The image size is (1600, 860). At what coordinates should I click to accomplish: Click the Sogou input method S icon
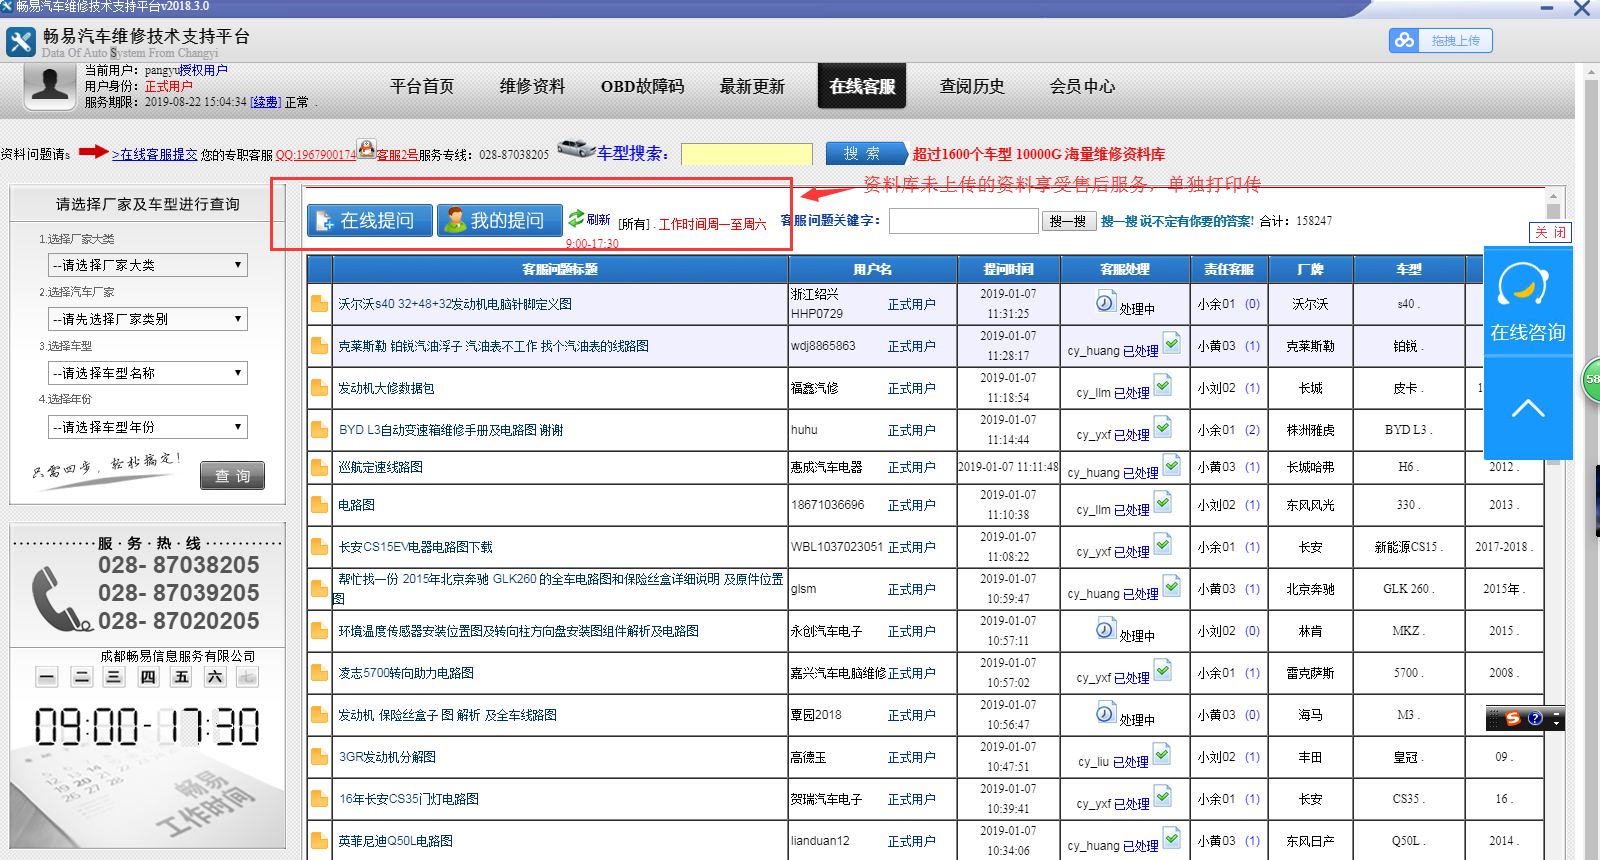(1512, 718)
